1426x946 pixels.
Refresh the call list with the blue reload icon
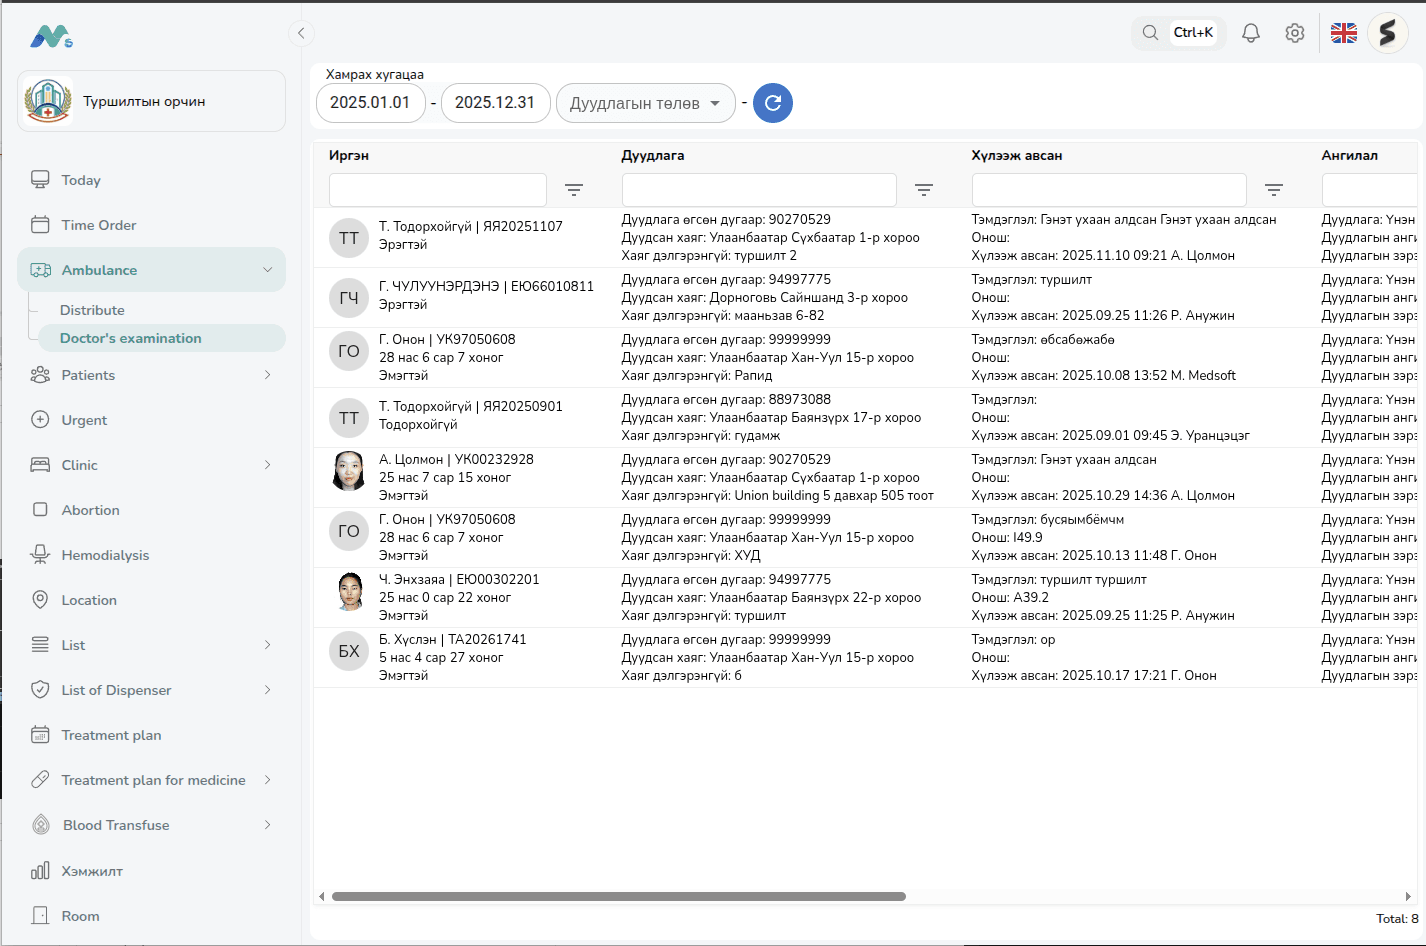click(772, 103)
